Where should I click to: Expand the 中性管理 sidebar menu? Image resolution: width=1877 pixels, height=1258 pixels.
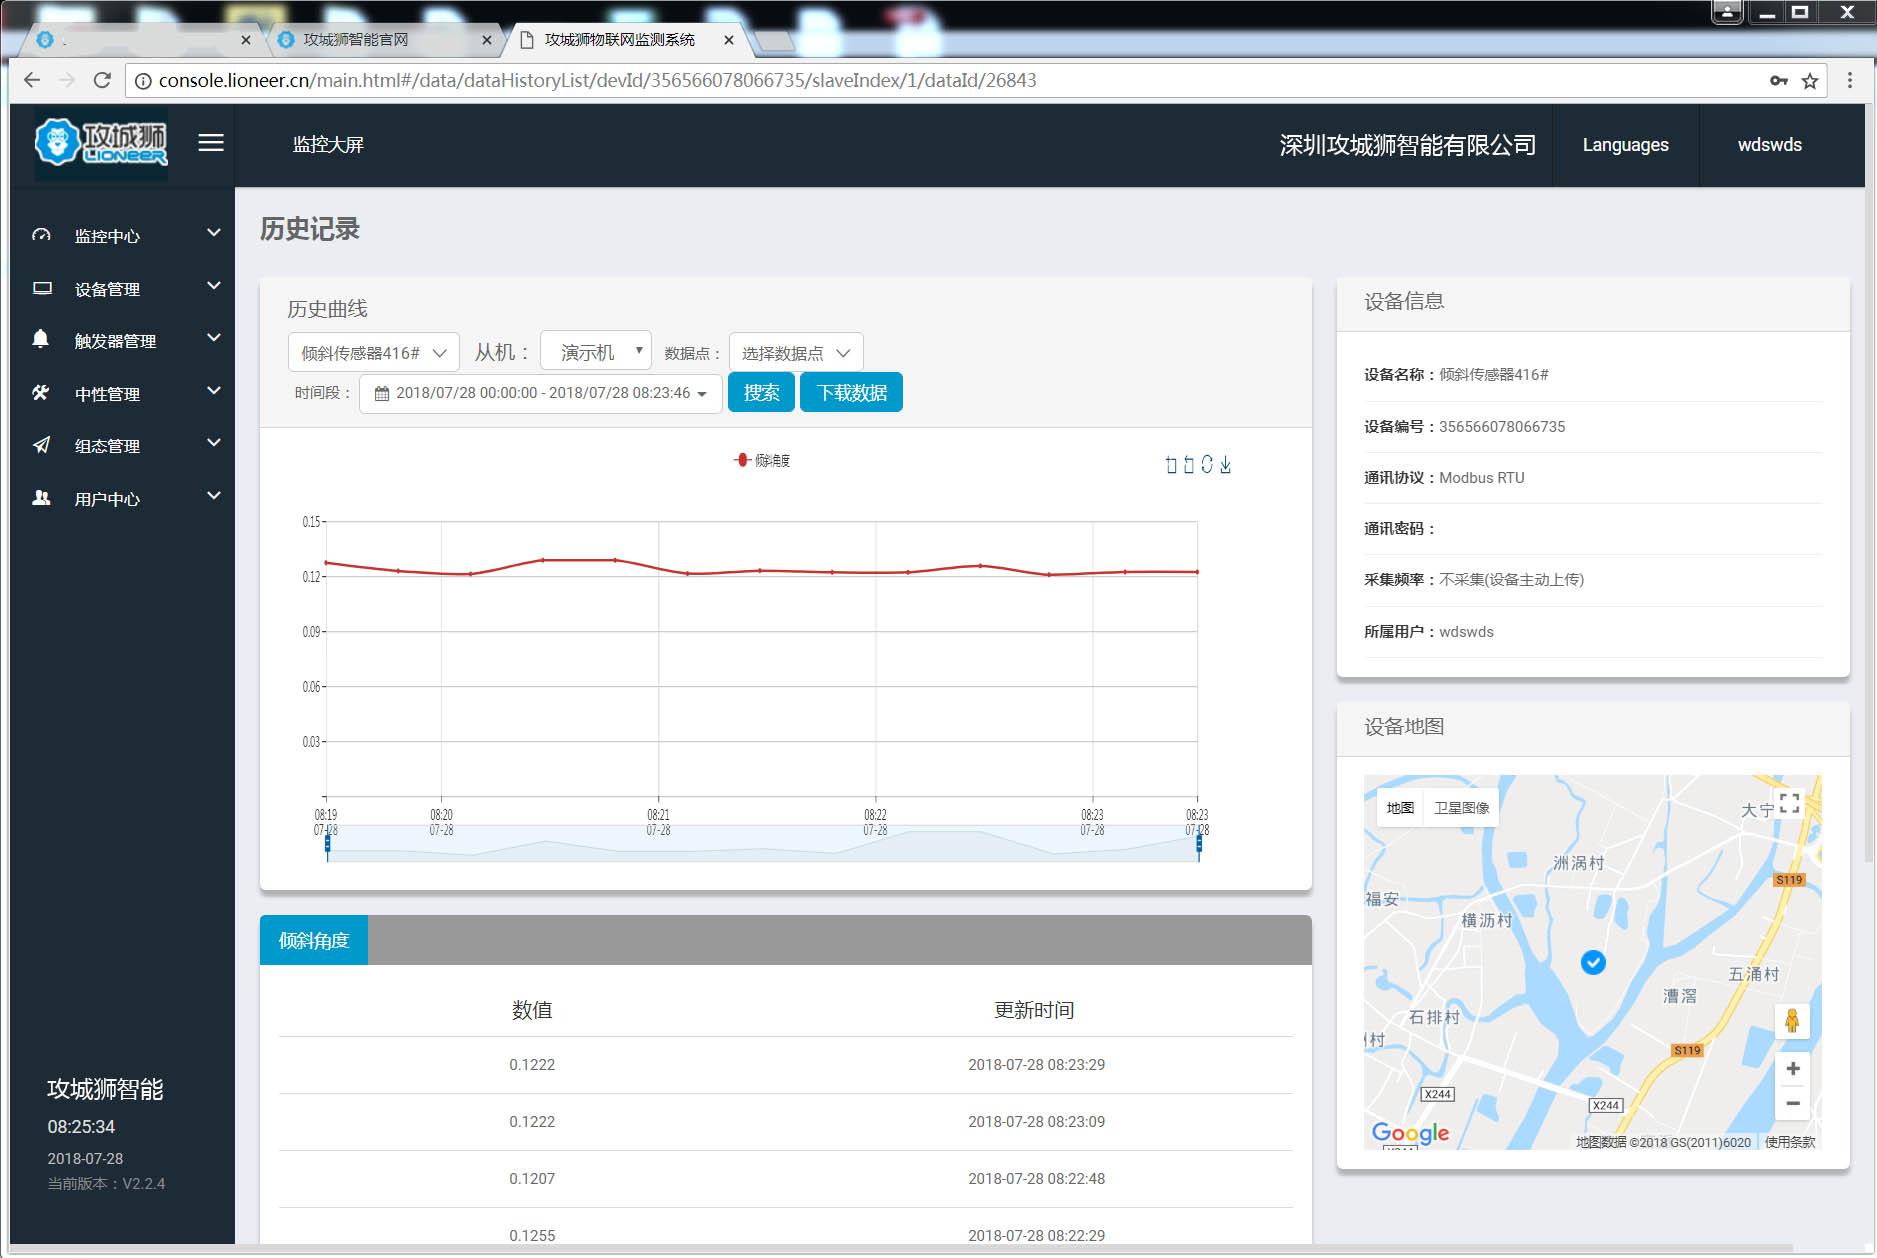(x=123, y=393)
